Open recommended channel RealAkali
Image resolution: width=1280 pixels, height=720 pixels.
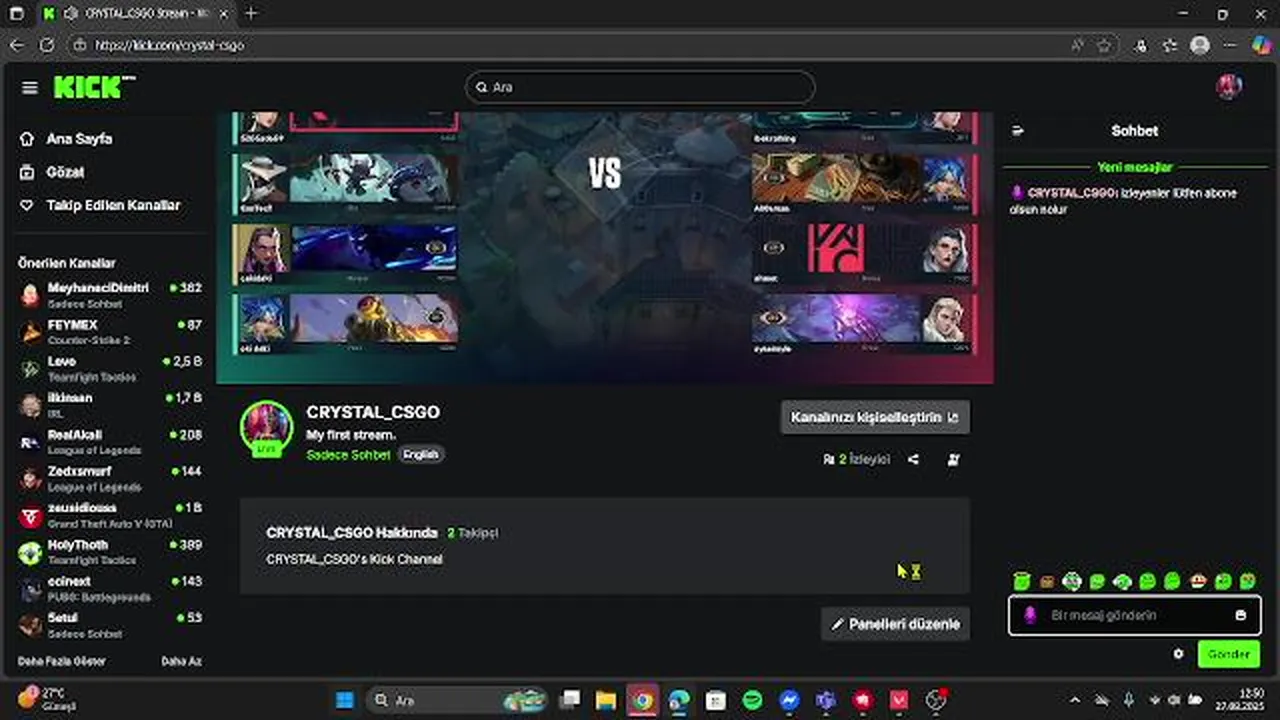(110, 441)
